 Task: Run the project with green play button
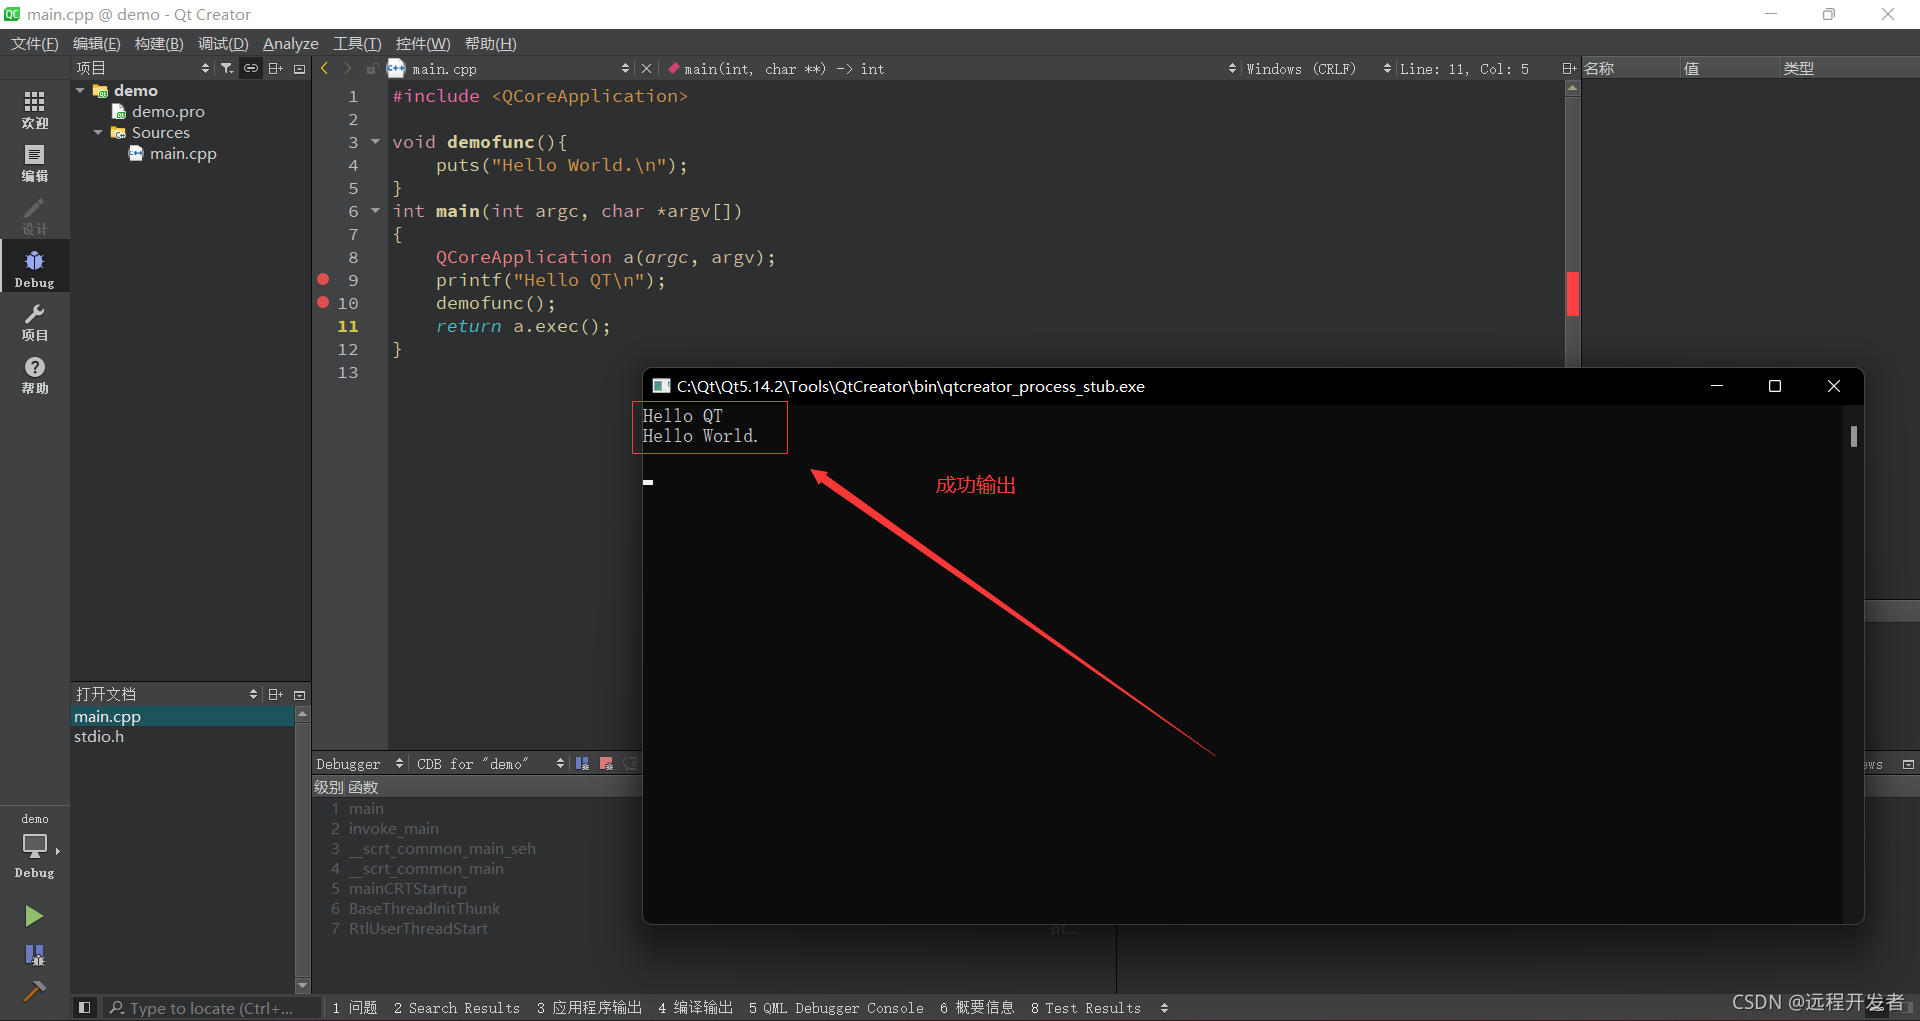(x=34, y=916)
